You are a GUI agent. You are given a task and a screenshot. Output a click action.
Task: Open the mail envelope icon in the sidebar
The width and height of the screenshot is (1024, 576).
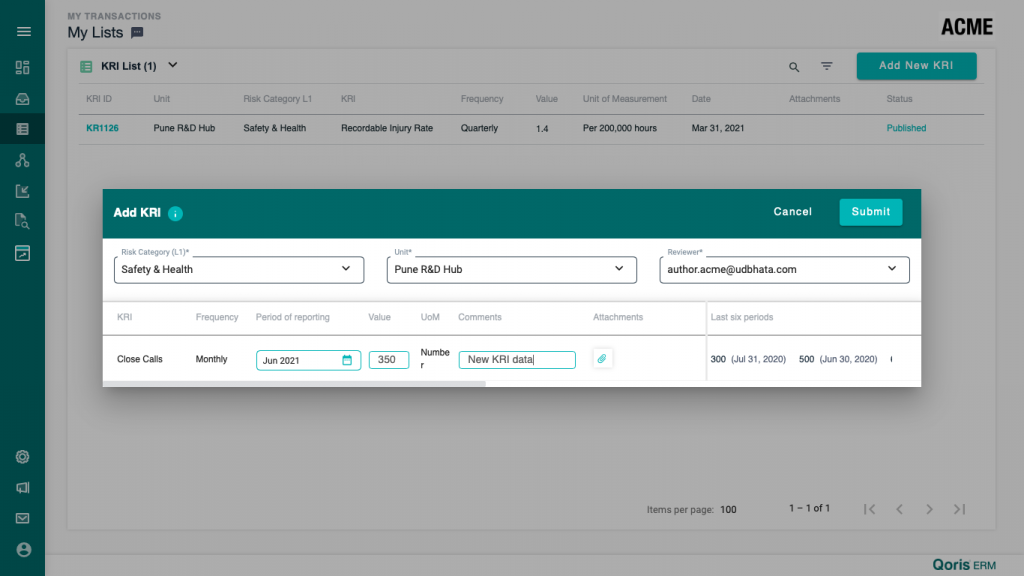click(x=22, y=518)
